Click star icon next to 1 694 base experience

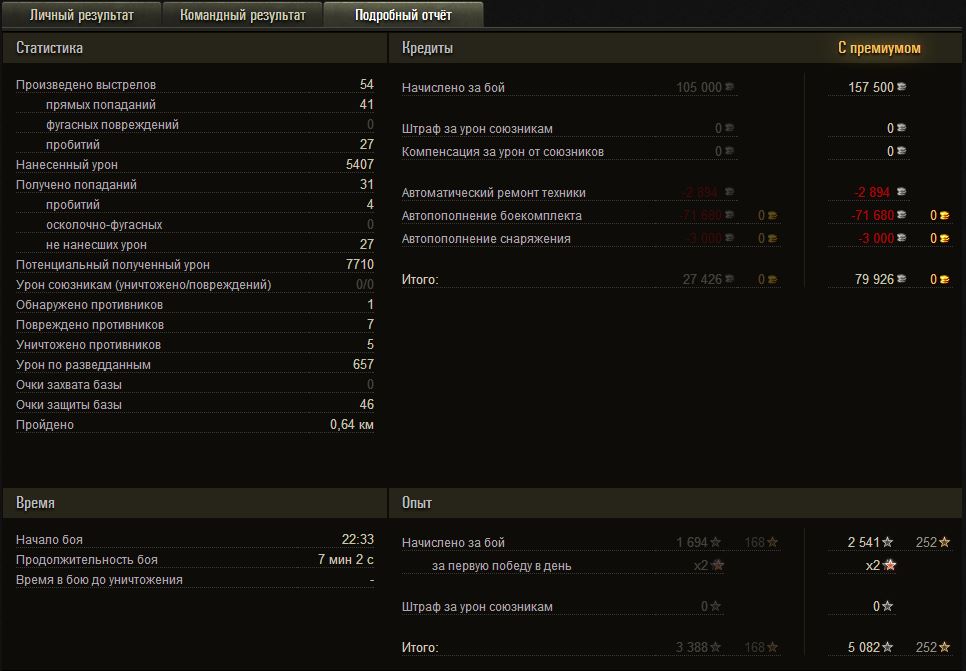[716, 543]
